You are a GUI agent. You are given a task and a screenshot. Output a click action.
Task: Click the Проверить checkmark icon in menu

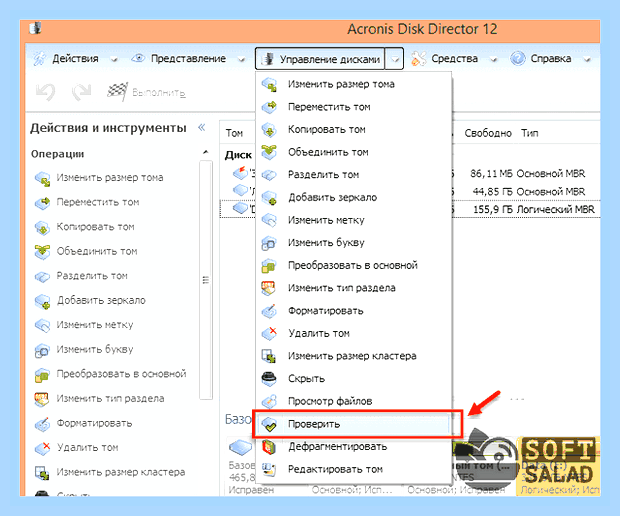coord(269,424)
